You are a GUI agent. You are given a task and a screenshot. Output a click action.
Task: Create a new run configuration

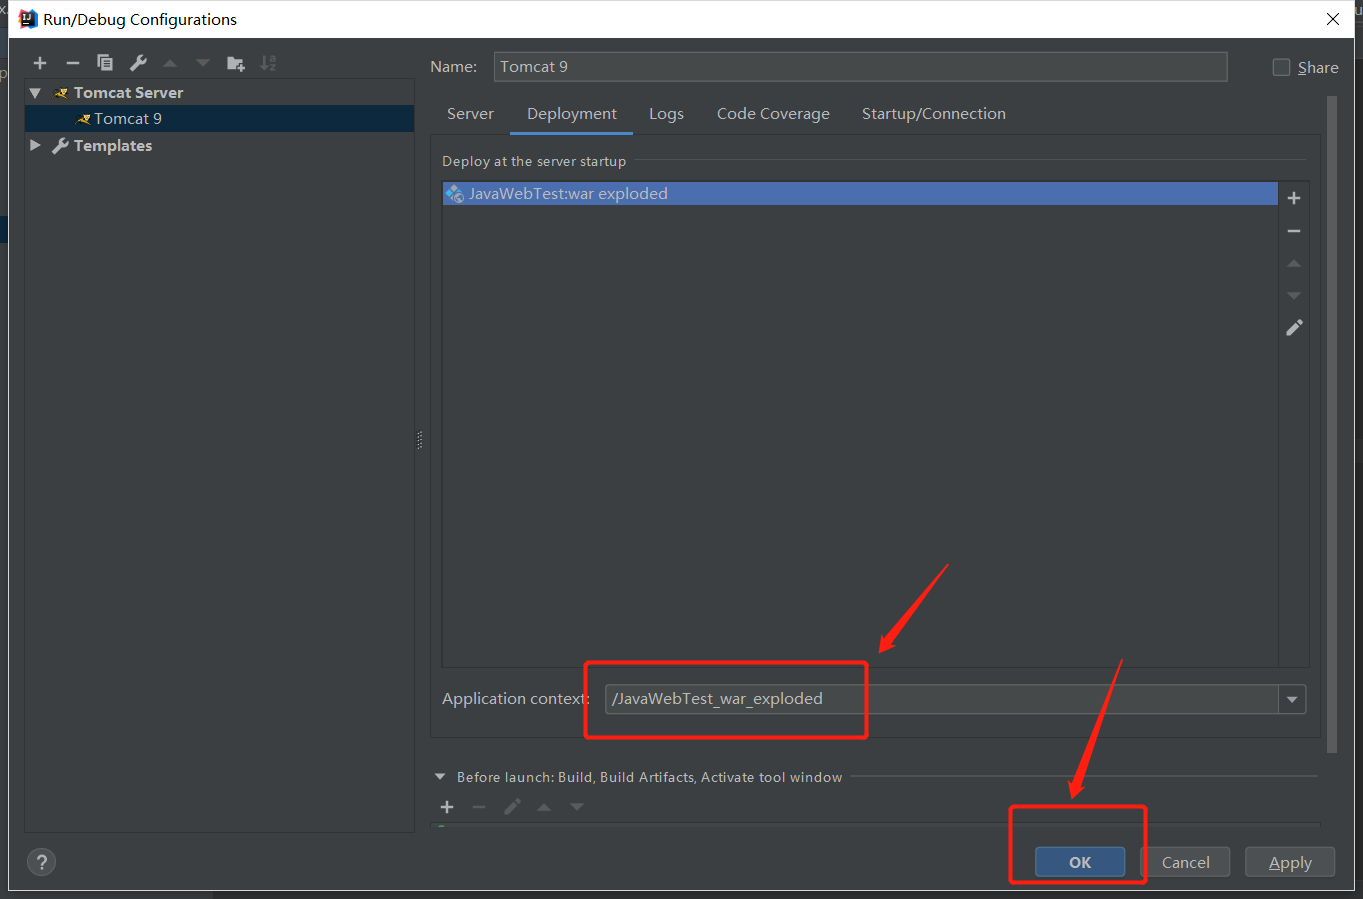click(40, 62)
